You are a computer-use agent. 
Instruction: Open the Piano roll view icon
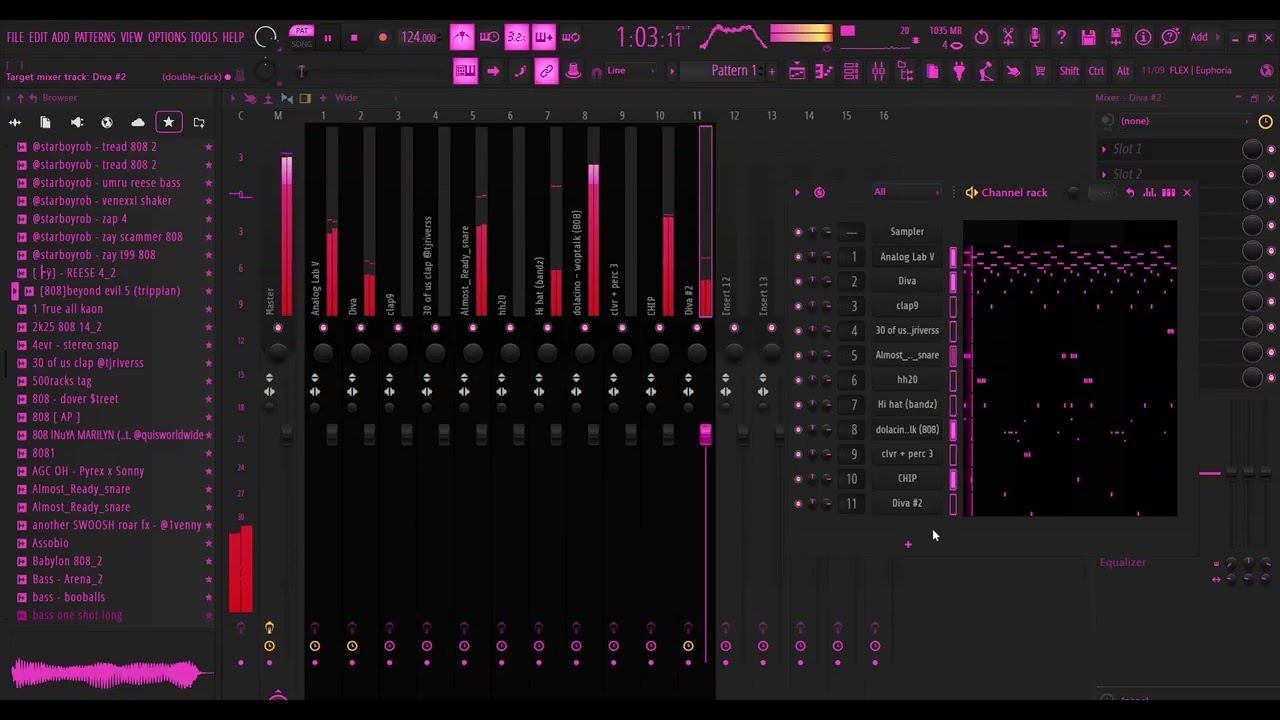pos(824,71)
